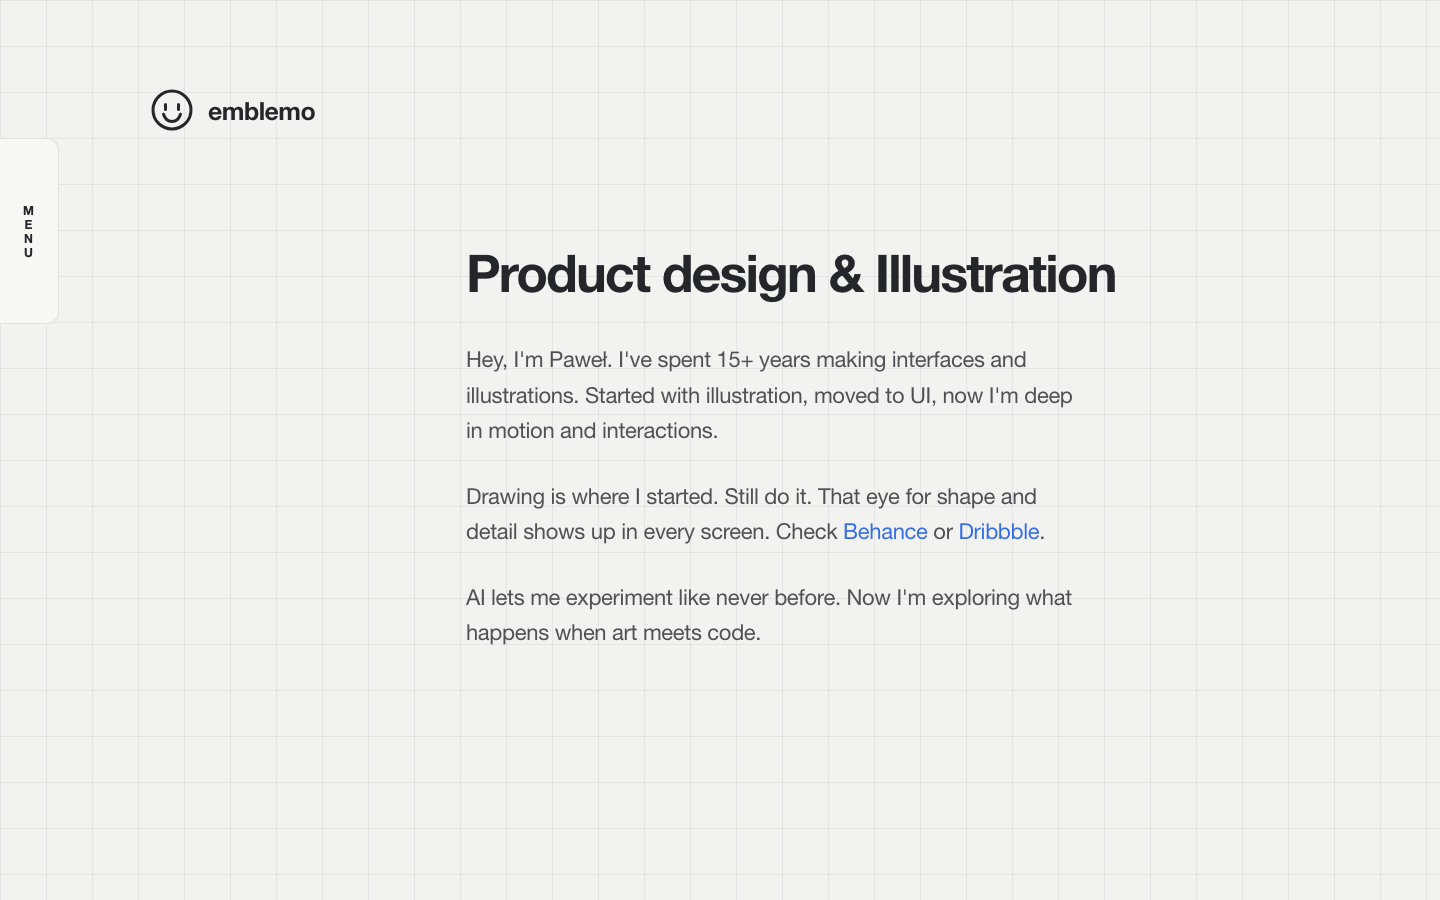This screenshot has height=900, width=1440.
Task: Click the letter M of vertical MENU label
Action: pyautogui.click(x=28, y=211)
